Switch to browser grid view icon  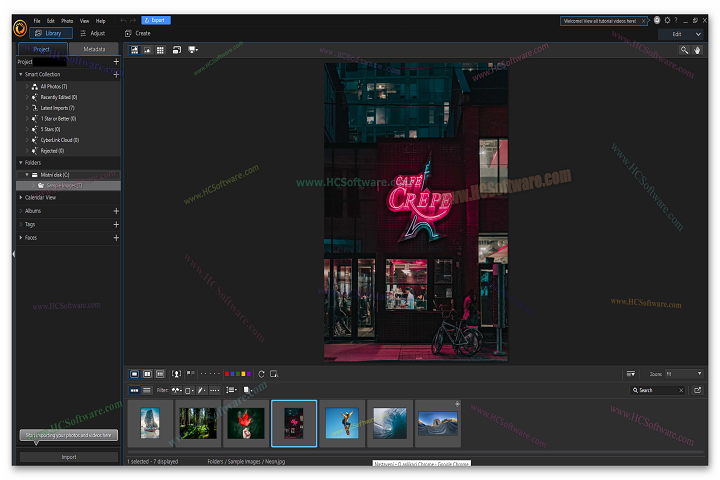(x=160, y=50)
